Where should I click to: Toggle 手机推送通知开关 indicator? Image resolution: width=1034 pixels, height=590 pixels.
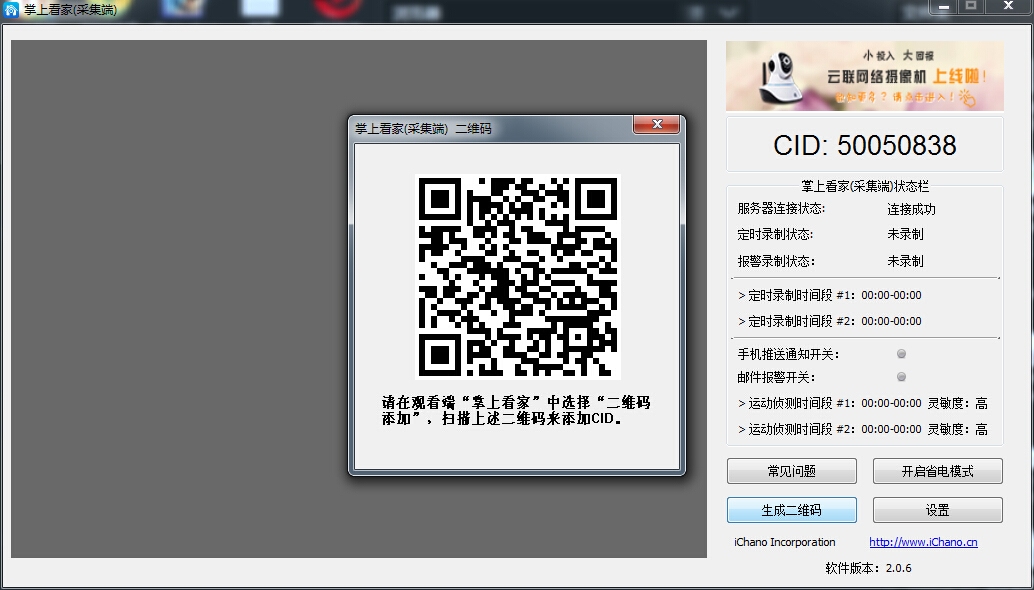coord(901,354)
